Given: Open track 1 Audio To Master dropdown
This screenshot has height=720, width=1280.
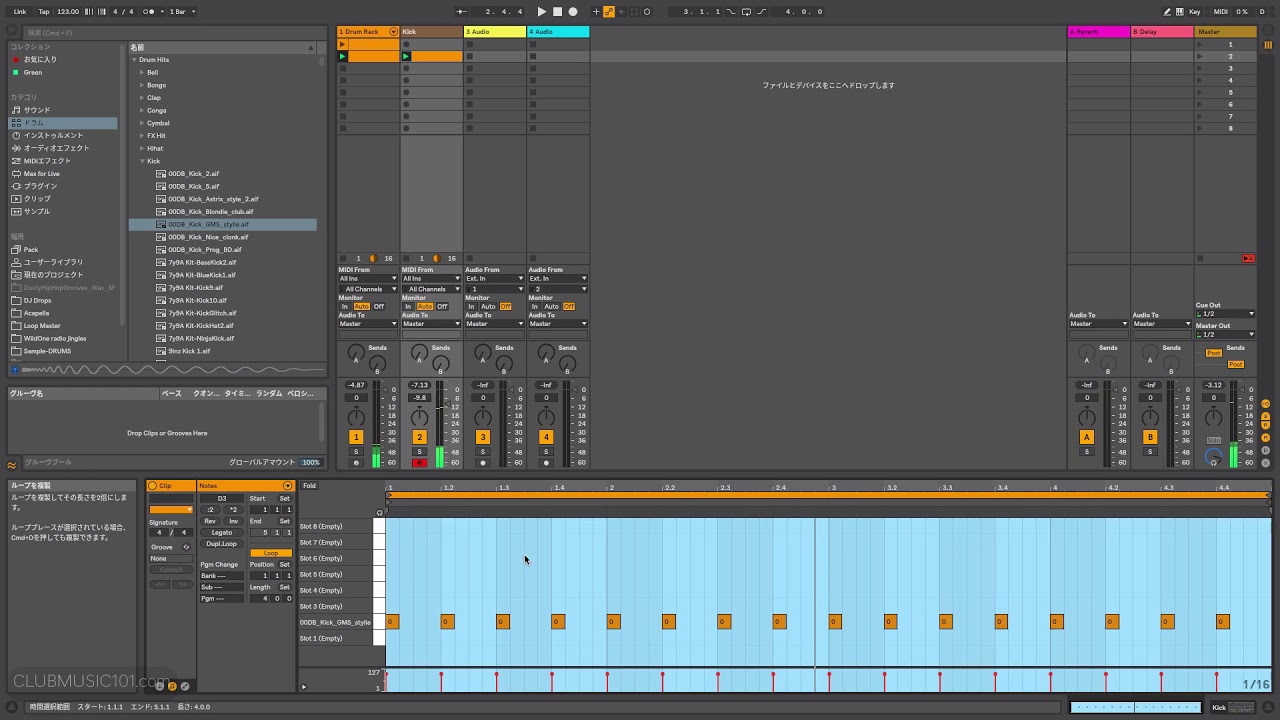Looking at the screenshot, I should [x=367, y=324].
